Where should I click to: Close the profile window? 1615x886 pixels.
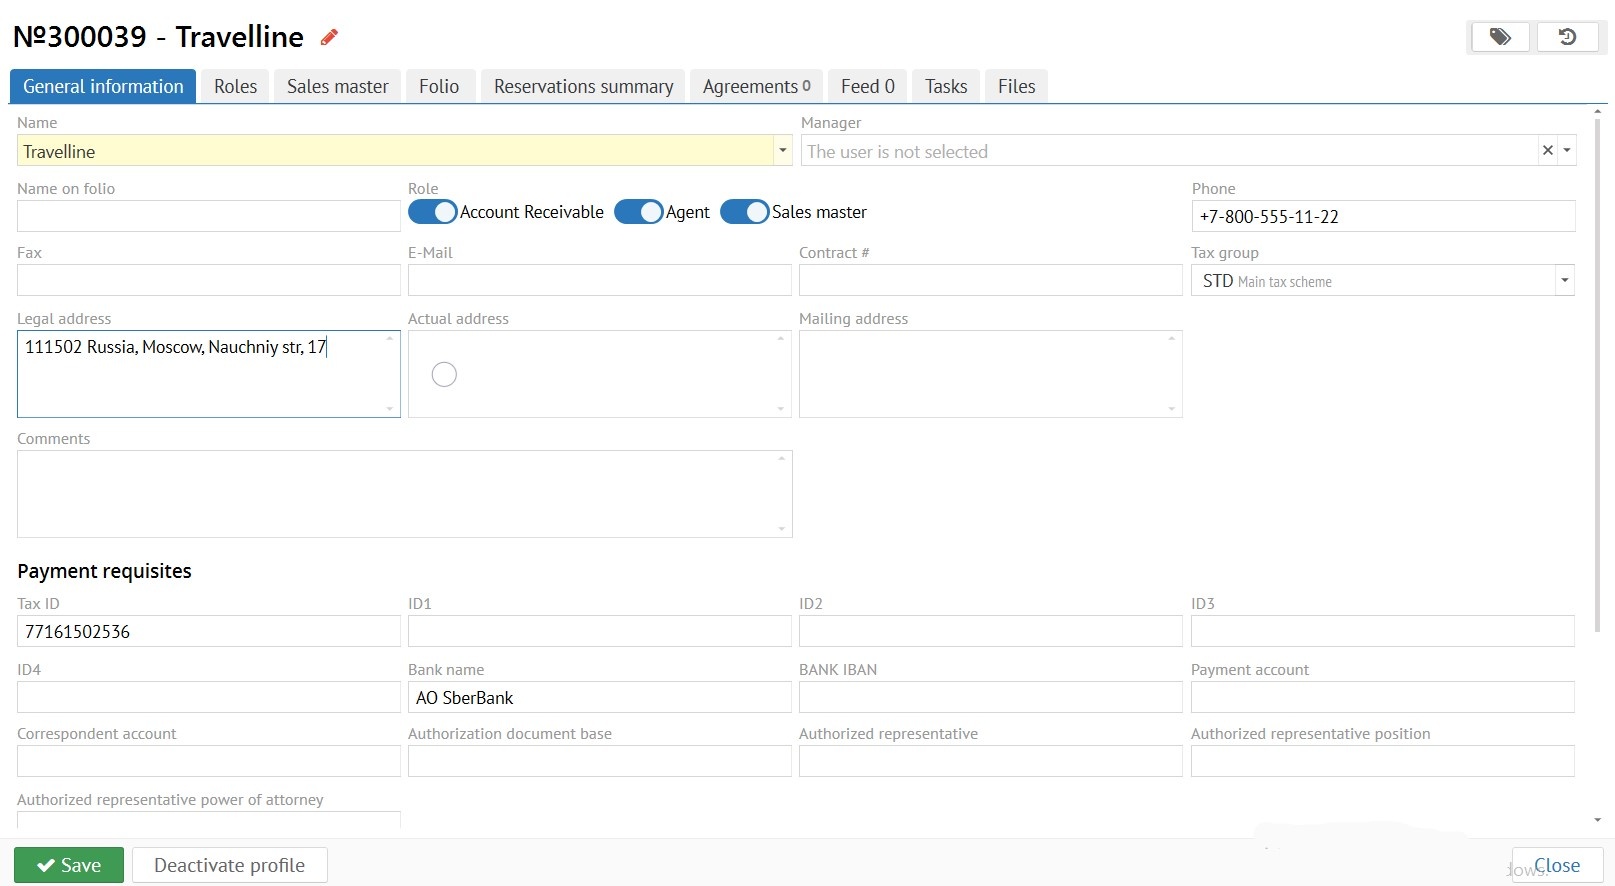(1556, 865)
